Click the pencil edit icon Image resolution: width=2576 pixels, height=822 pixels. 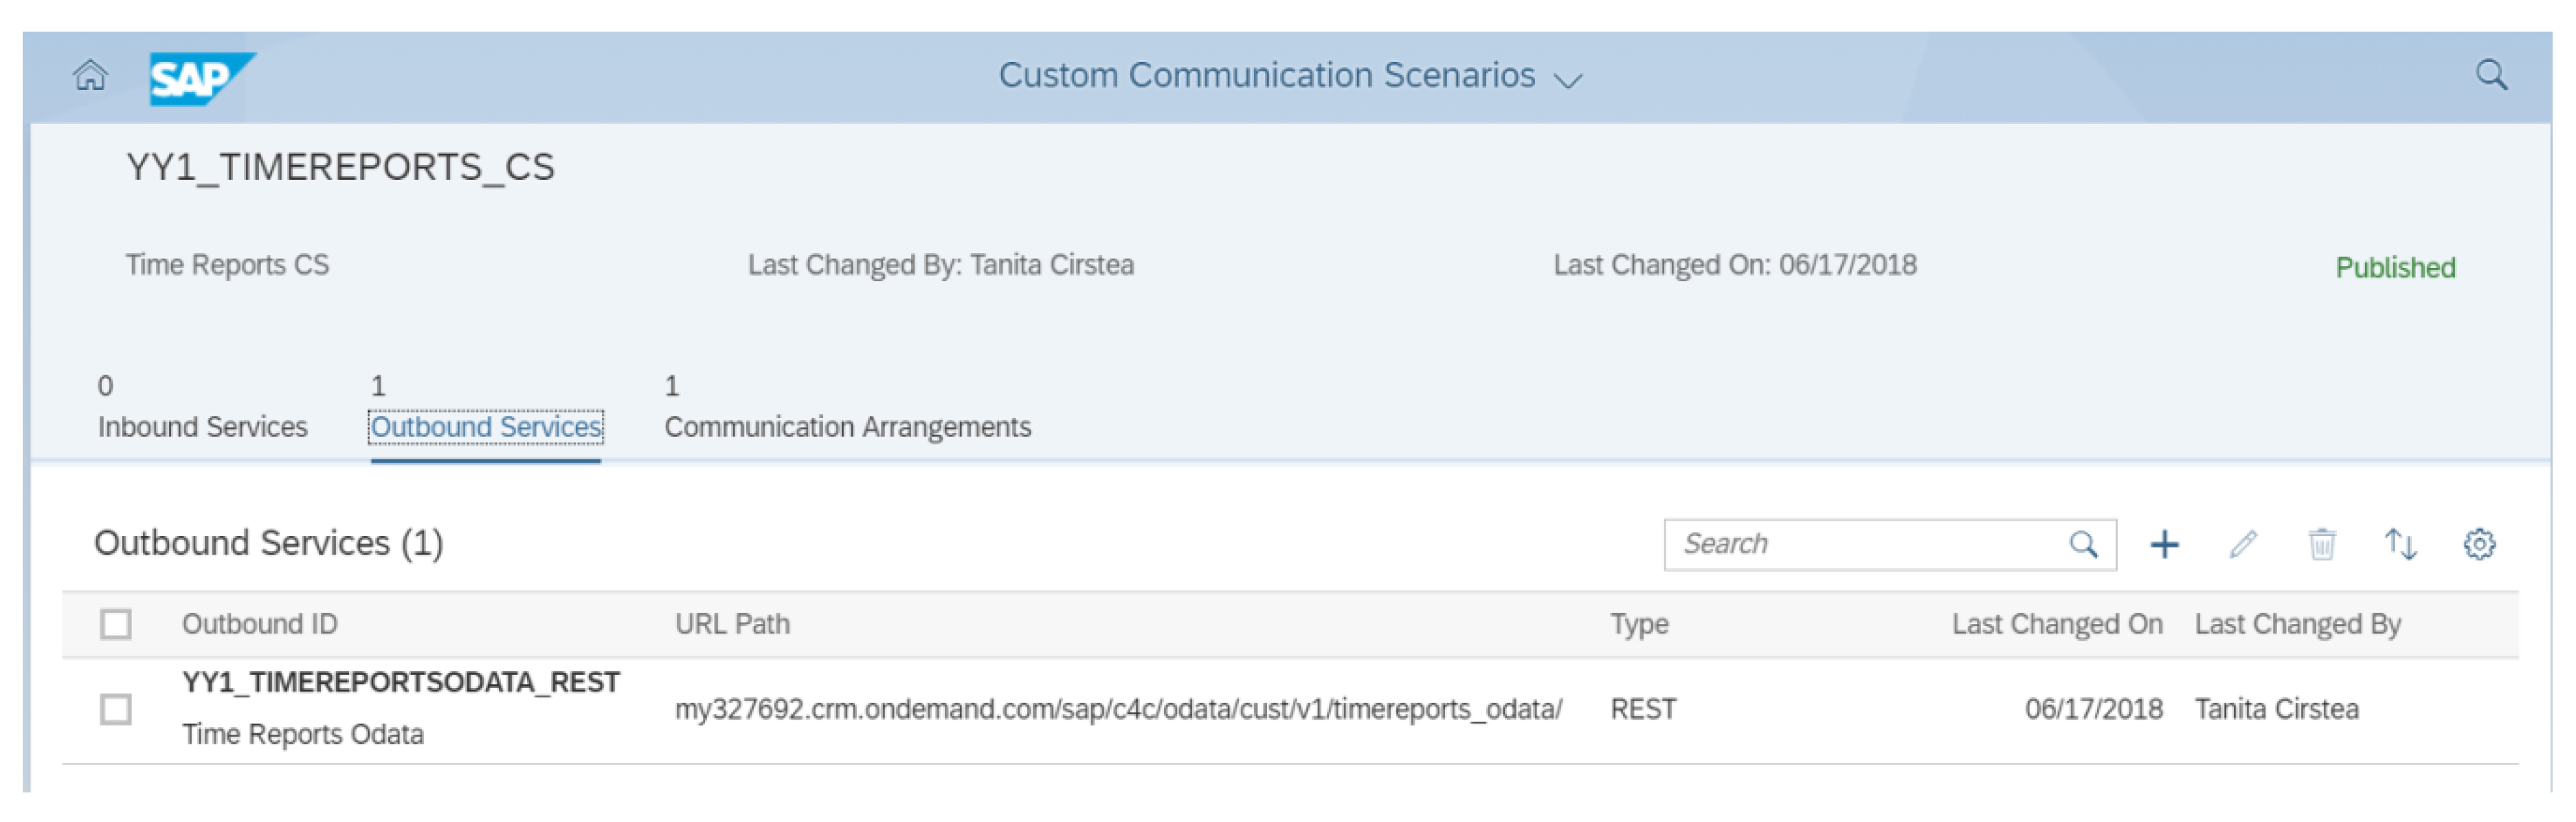click(2243, 544)
